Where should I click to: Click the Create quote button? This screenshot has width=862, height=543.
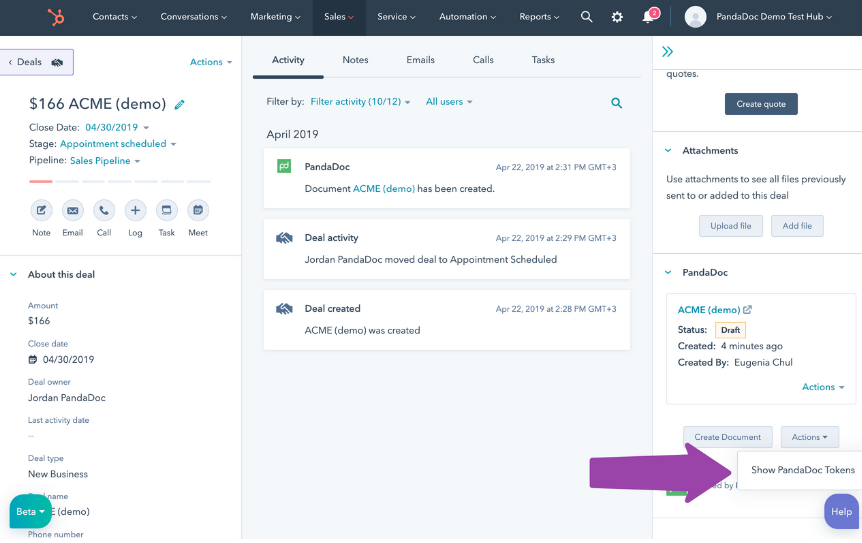pos(761,104)
